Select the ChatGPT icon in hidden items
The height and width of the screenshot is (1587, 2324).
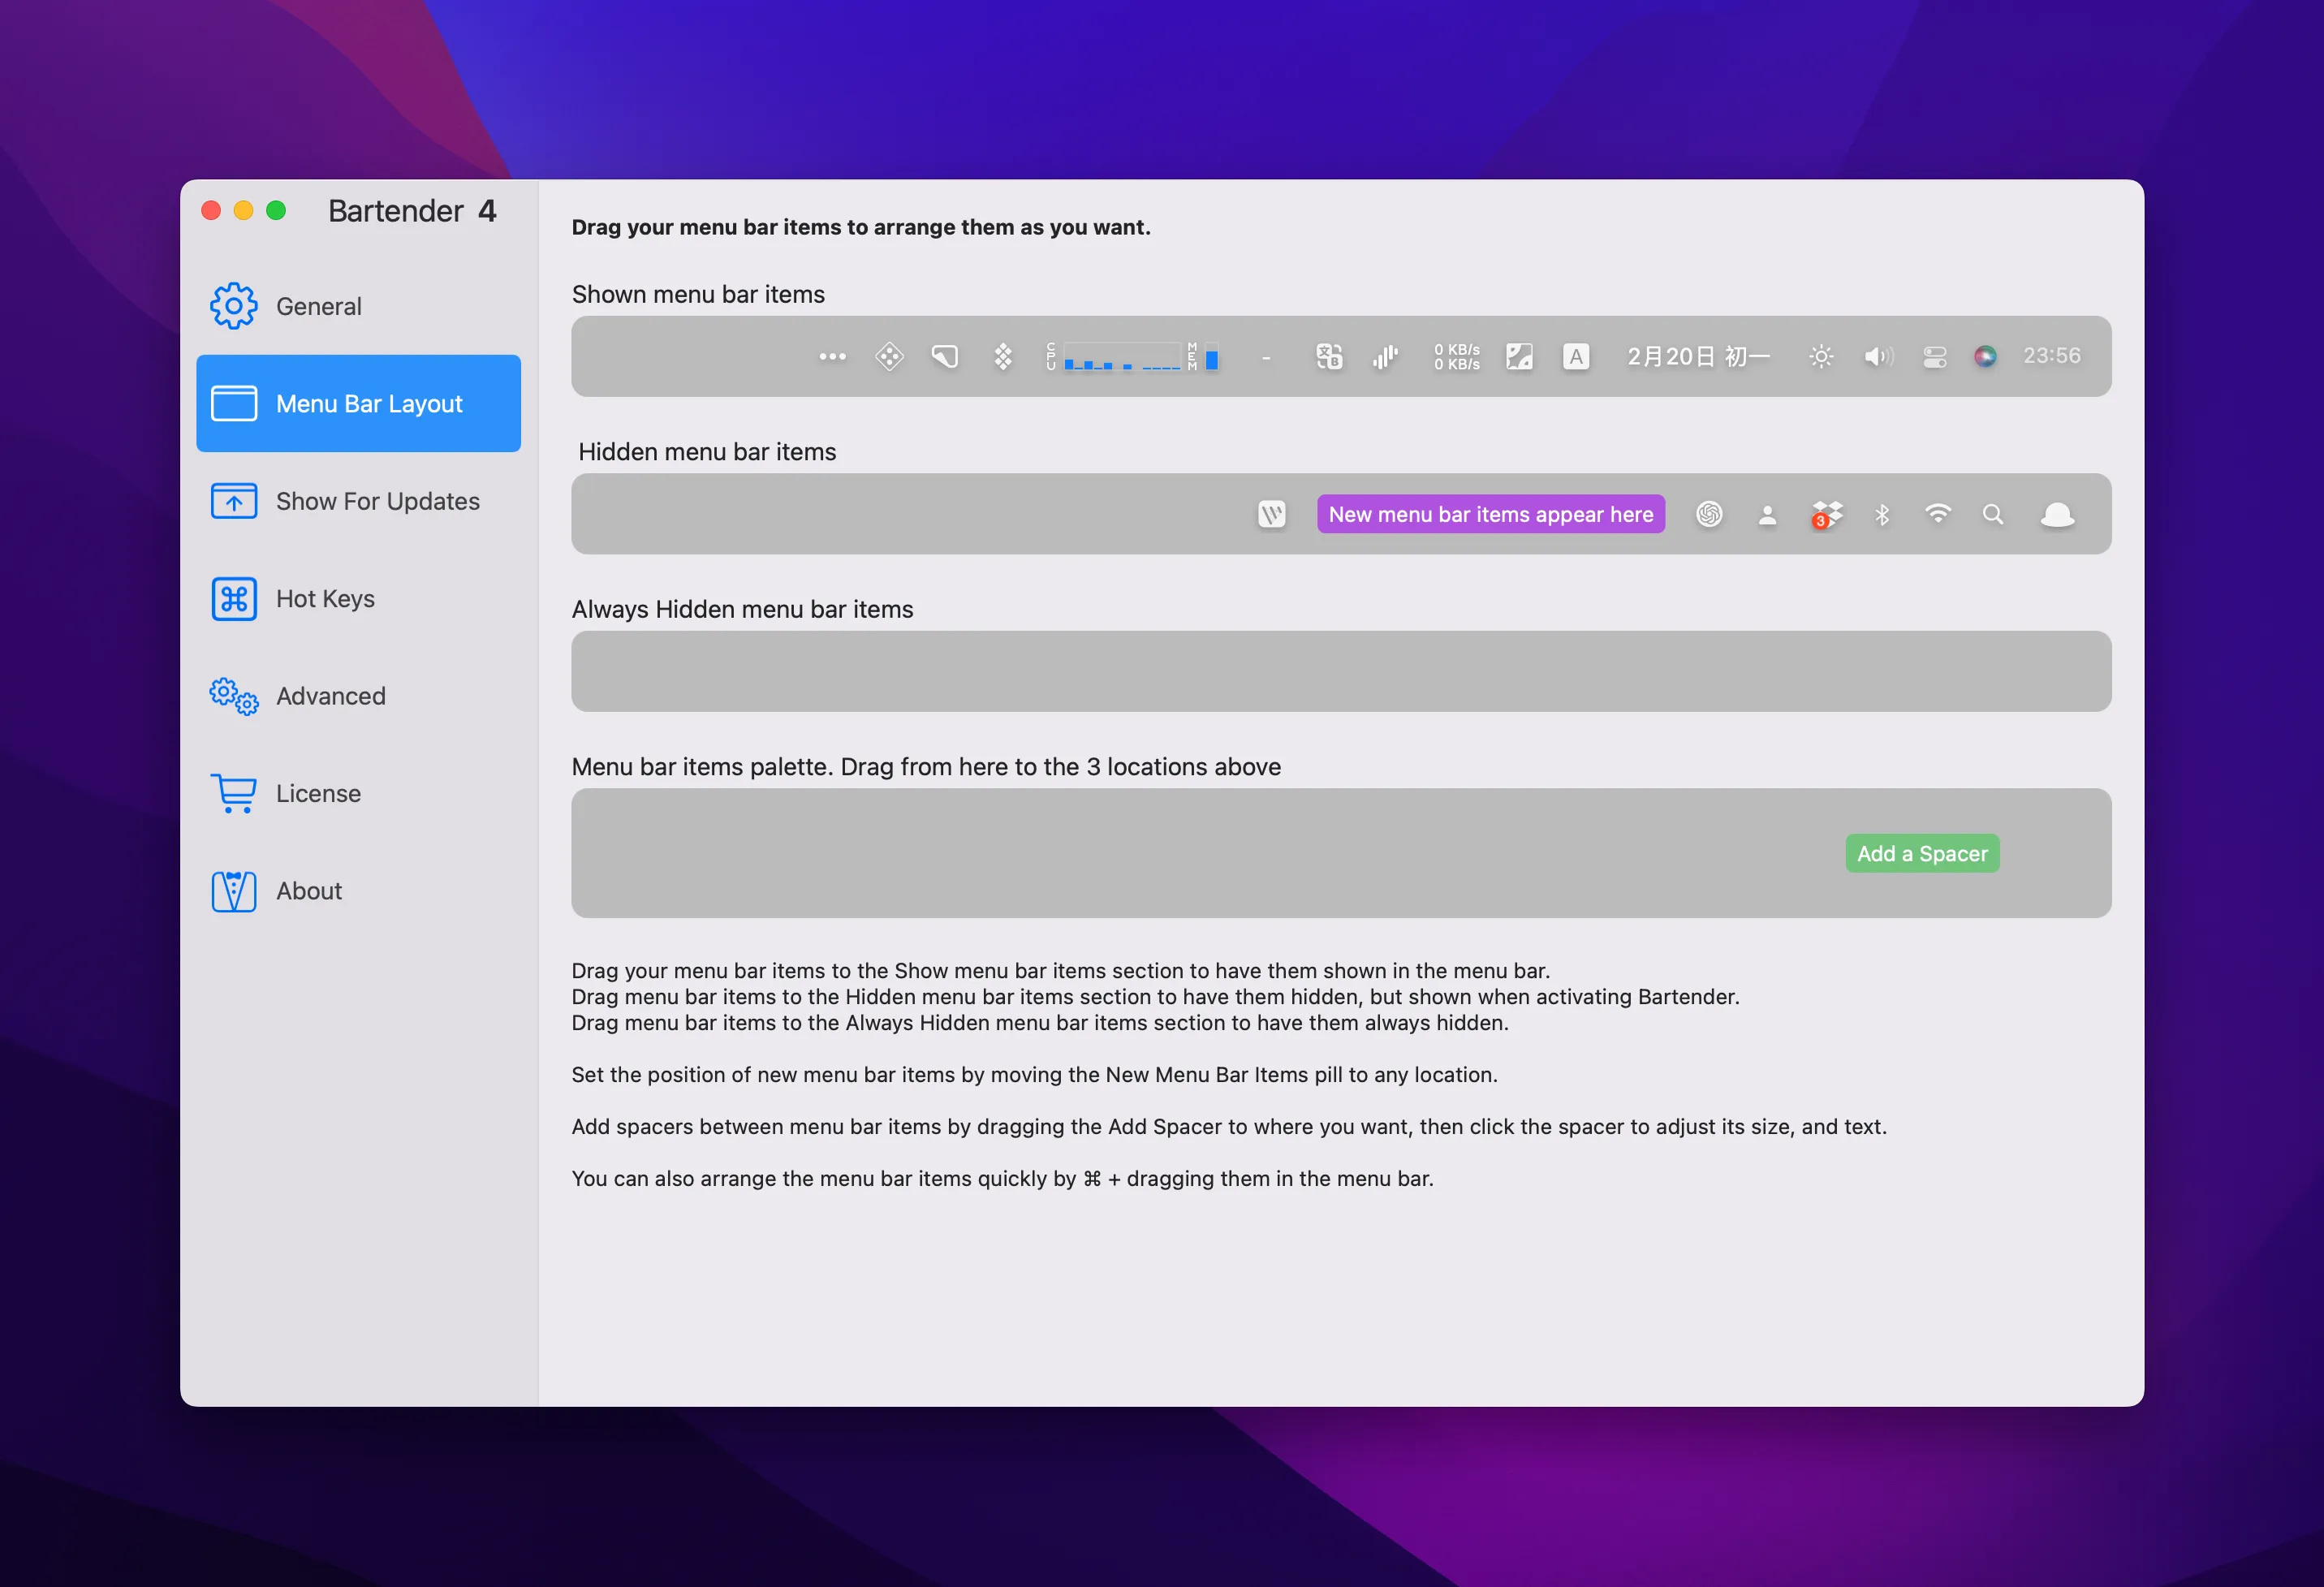tap(1709, 514)
